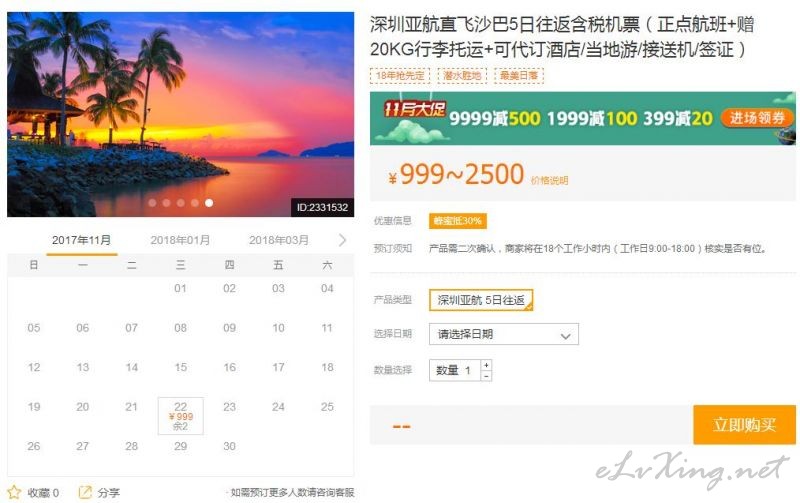The image size is (800, 503).
Task: Select the 2017年11月 tab
Action: coord(82,240)
